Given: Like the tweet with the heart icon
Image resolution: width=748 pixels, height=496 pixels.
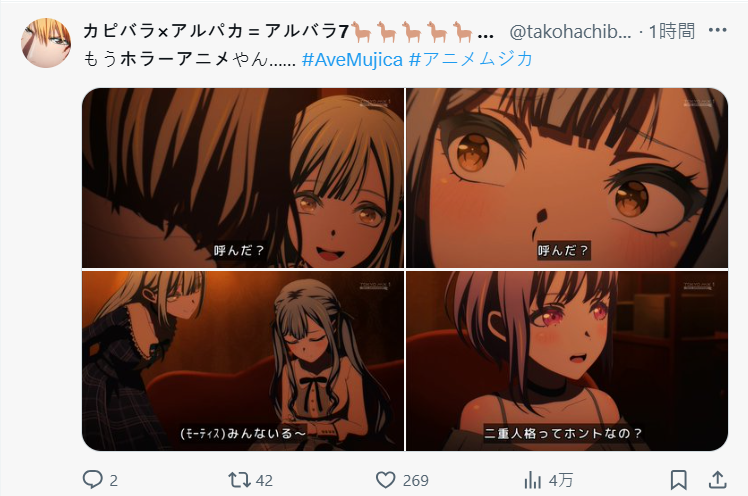Looking at the screenshot, I should click(x=385, y=480).
